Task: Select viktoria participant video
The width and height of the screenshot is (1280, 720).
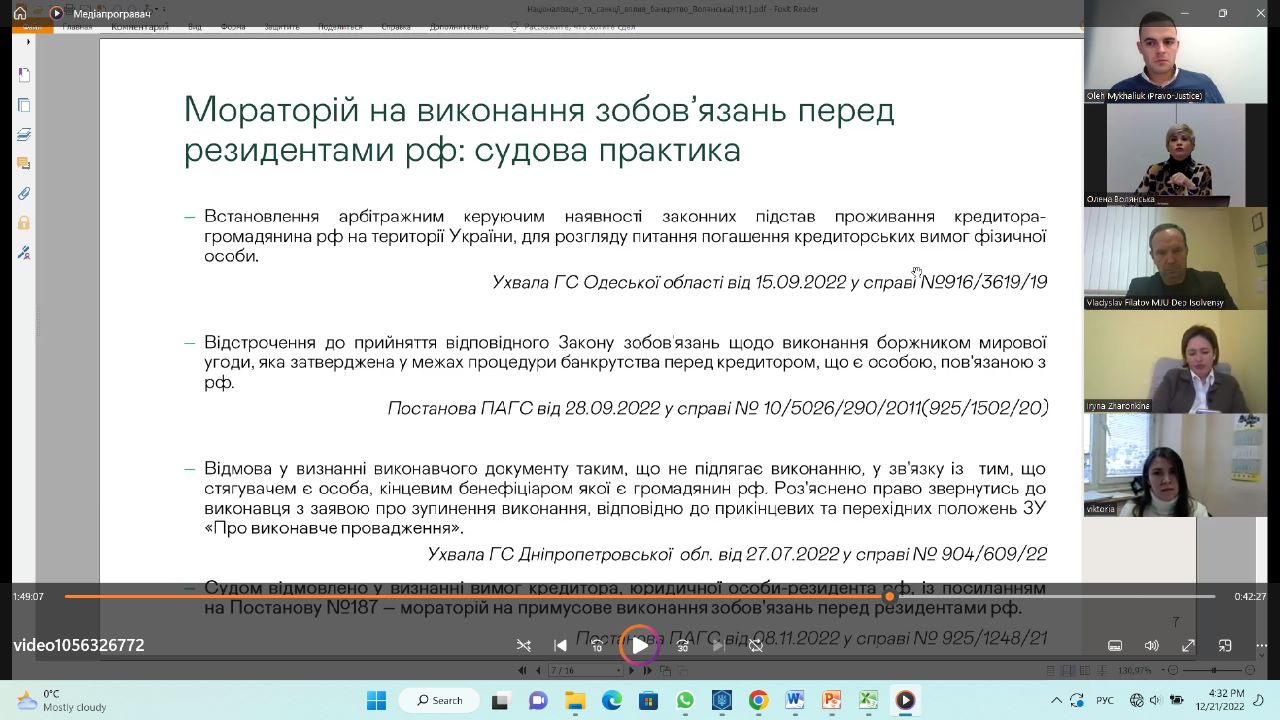Action: (1175, 464)
